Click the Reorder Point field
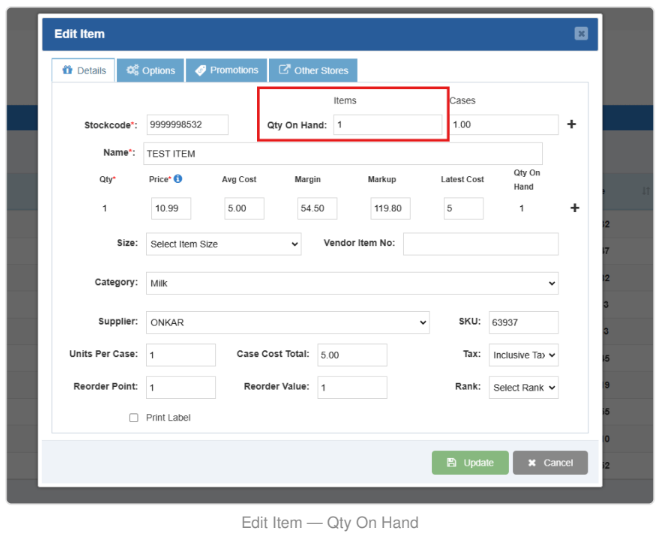Image resolution: width=662 pixels, height=536 pixels. click(x=181, y=387)
